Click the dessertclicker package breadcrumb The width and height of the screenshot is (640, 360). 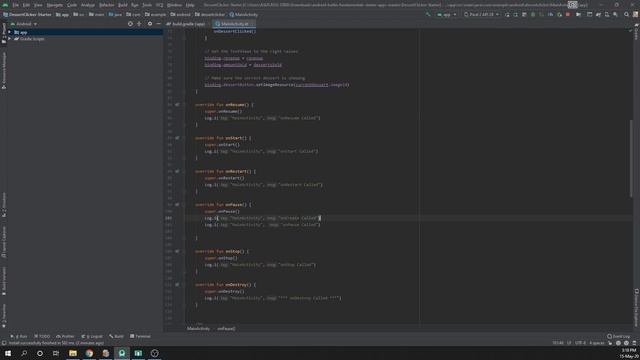point(210,14)
